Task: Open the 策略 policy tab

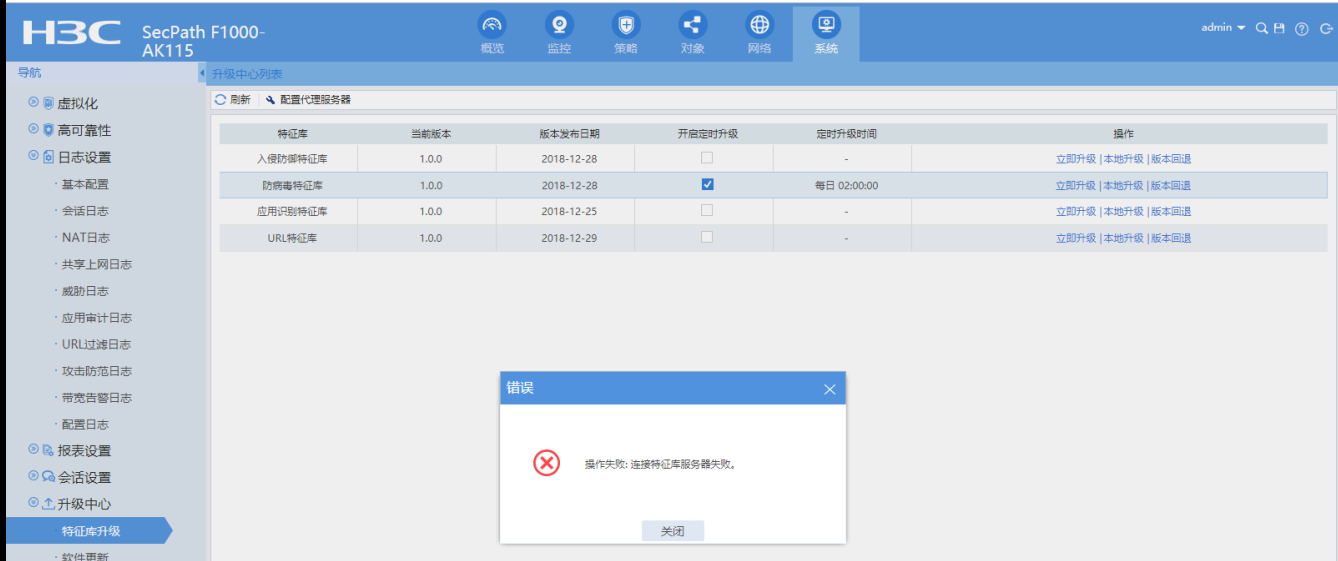Action: point(626,33)
